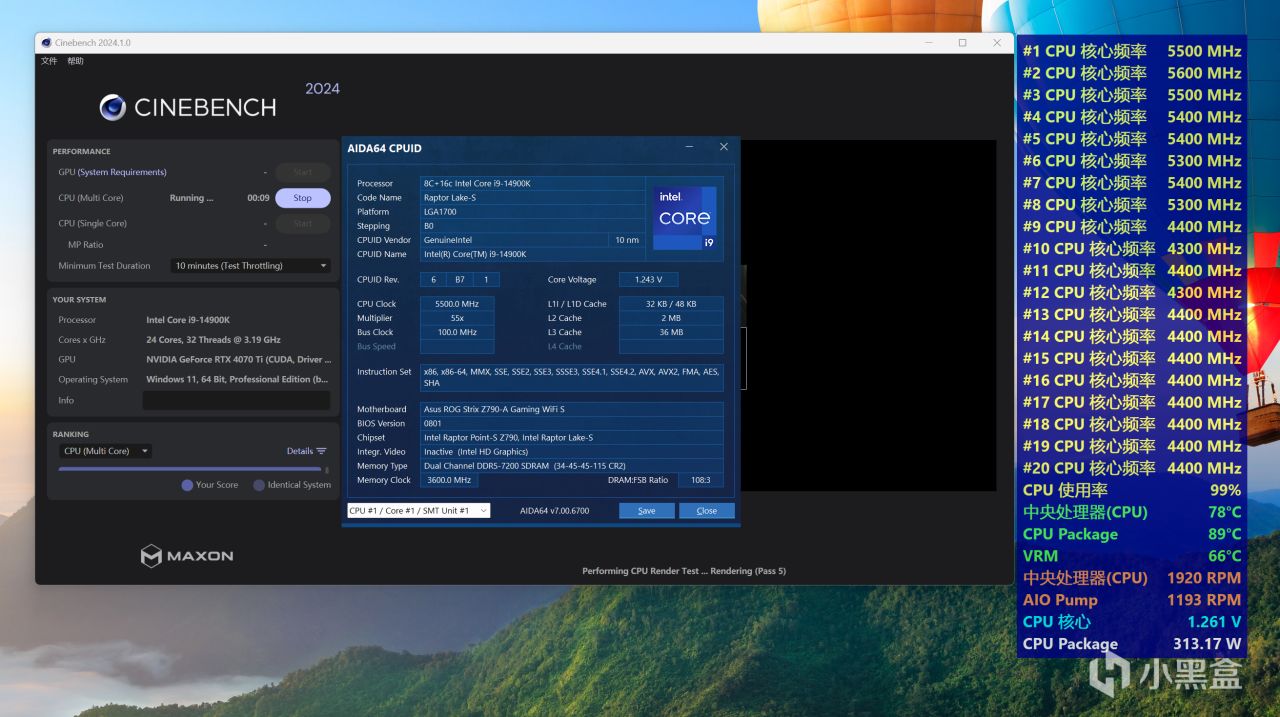The width and height of the screenshot is (1280, 717).
Task: Click the #10 CPU 核心频率 row
Action: pos(1132,249)
